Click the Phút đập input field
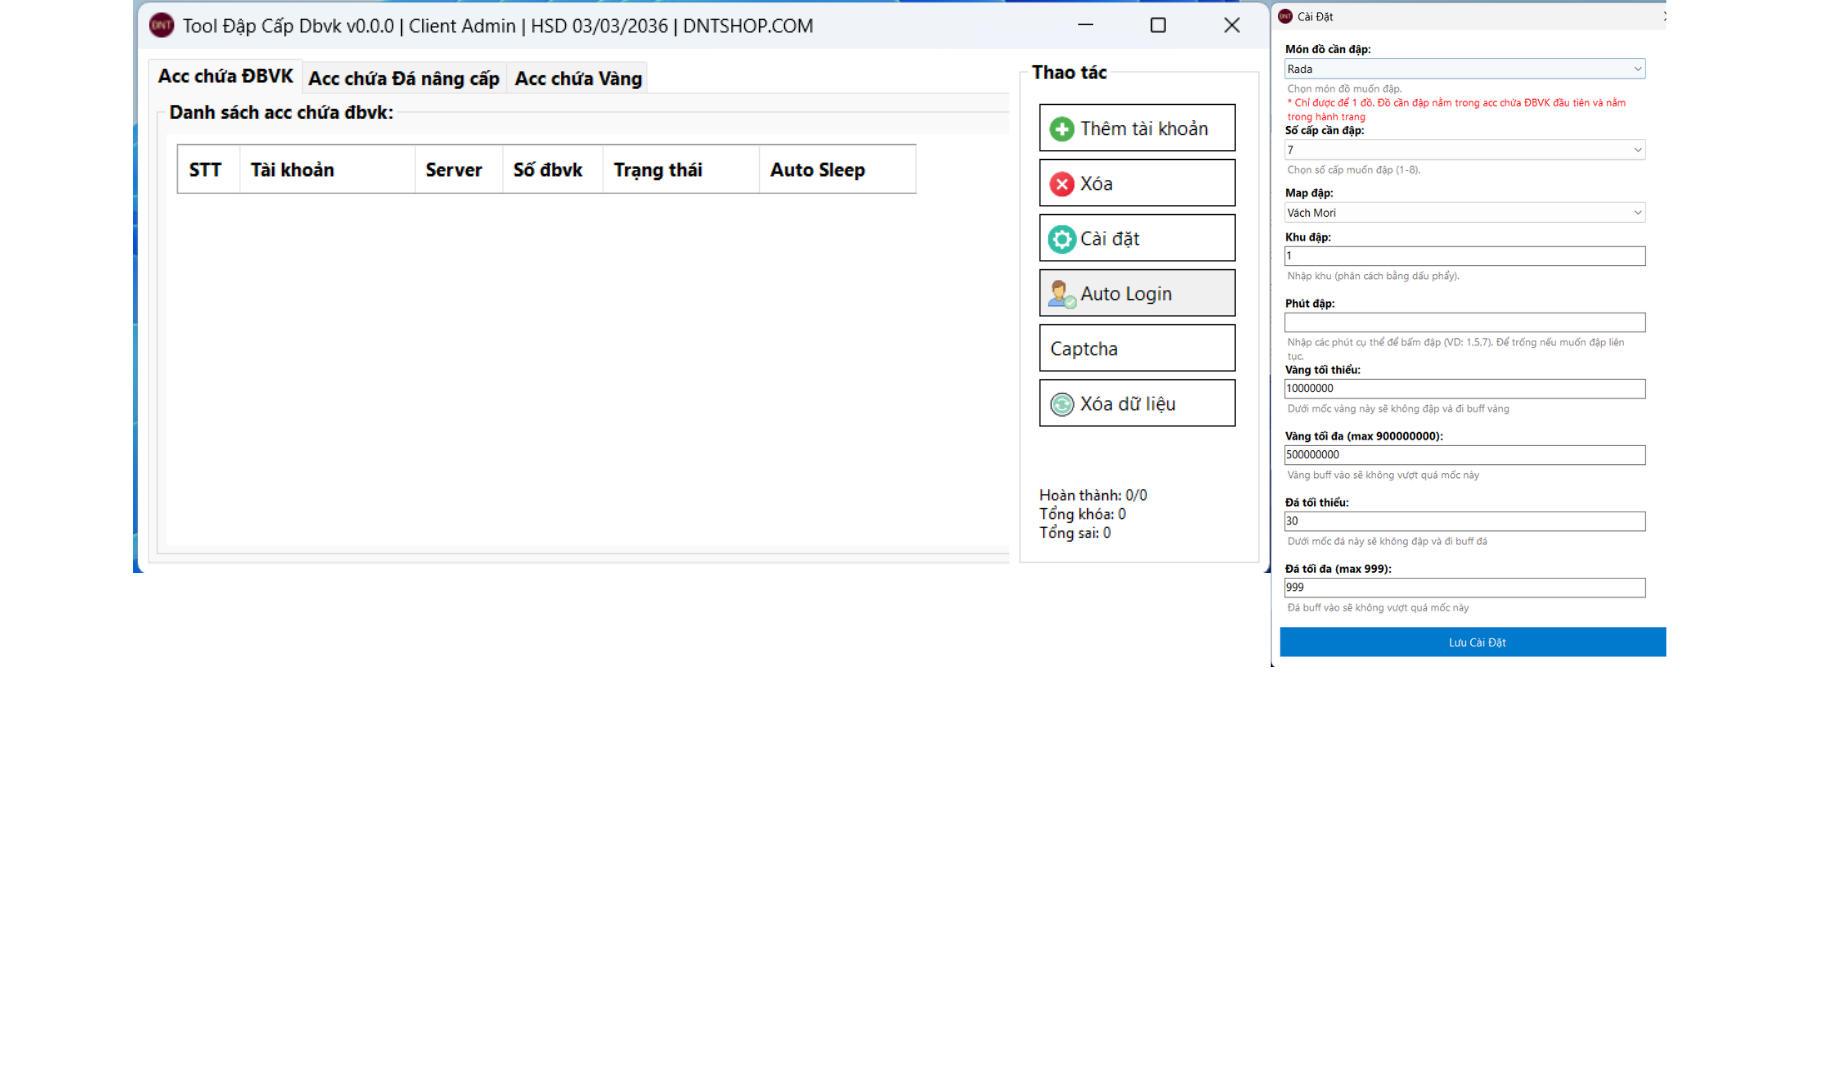The width and height of the screenshot is (1841, 1080). [x=1463, y=323]
